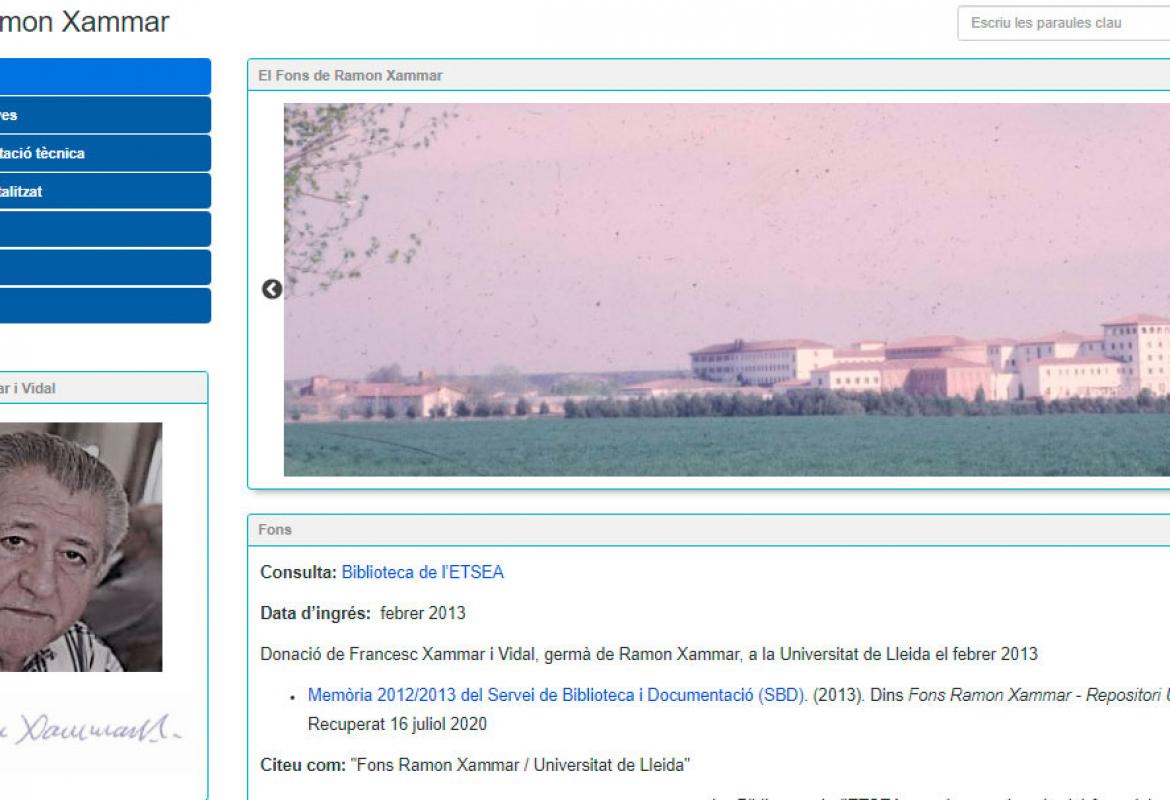The image size is (1170, 800).
Task: Open the 'Biblioteca de l'ETSEA' link
Action: pos(422,573)
